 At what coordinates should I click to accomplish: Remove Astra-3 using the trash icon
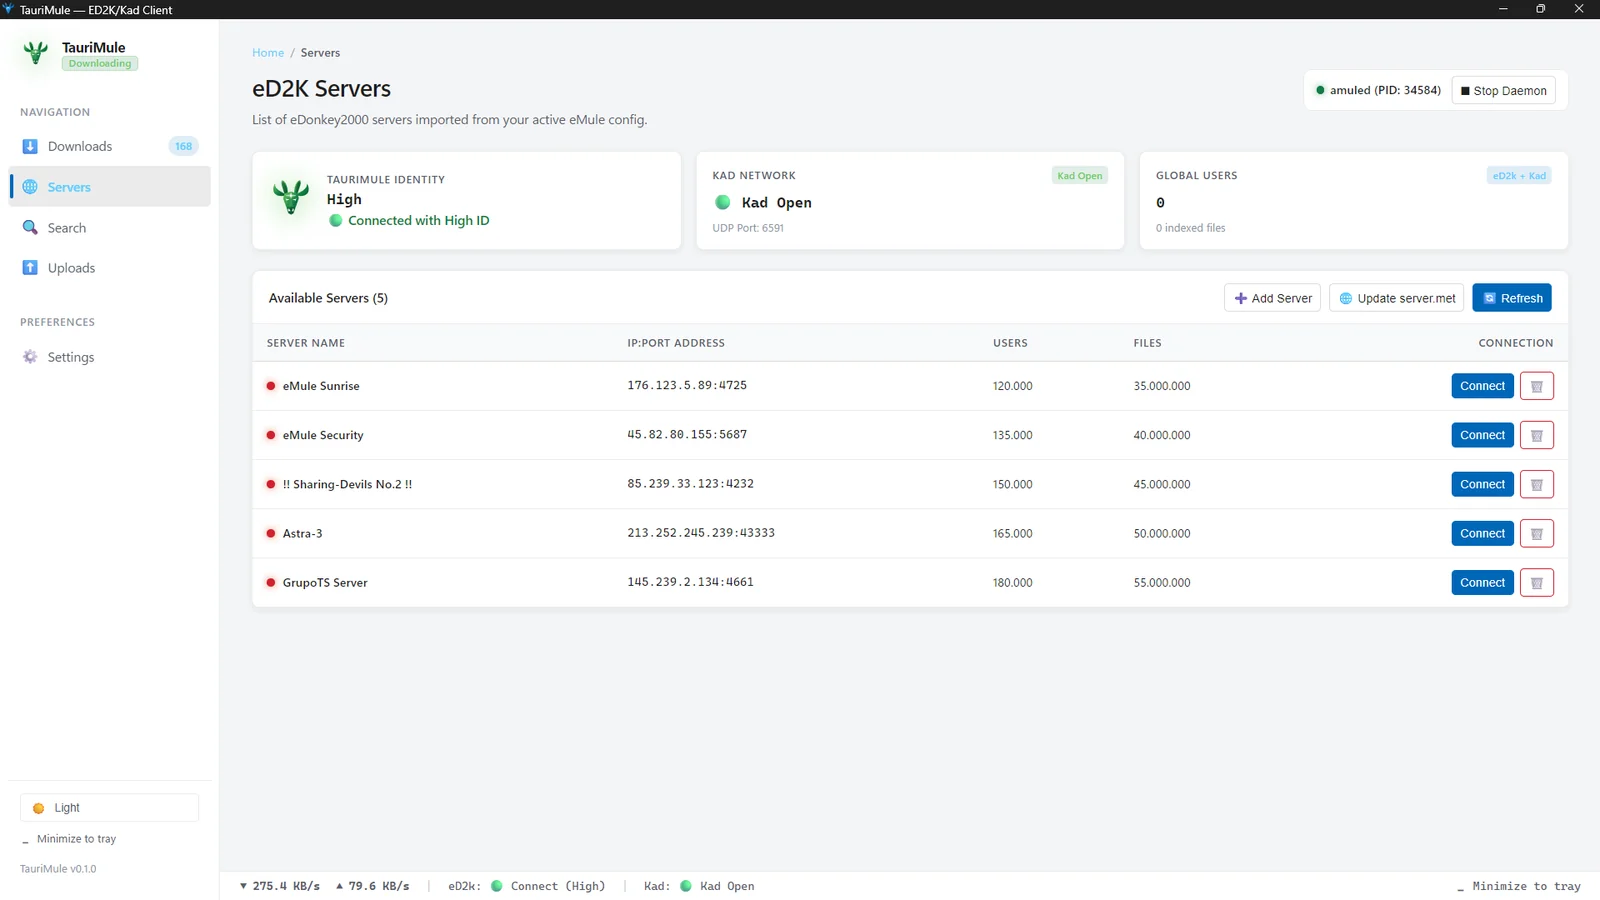[1537, 533]
